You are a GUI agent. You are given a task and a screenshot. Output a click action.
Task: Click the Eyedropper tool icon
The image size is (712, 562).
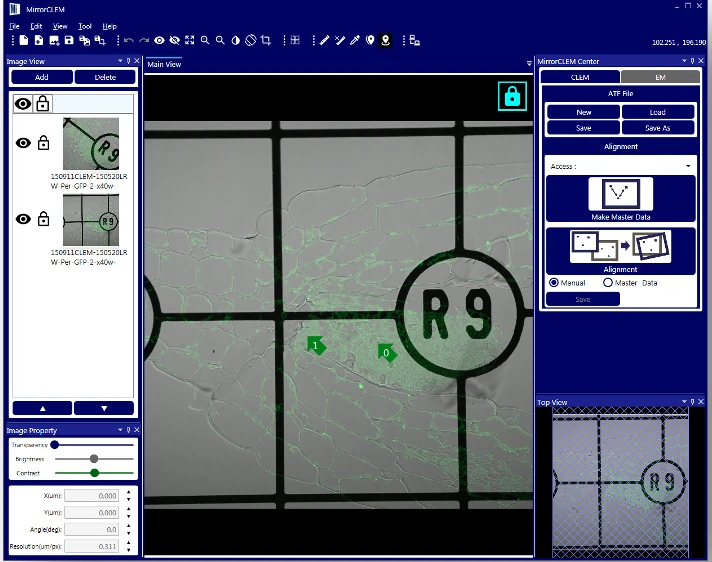(355, 40)
